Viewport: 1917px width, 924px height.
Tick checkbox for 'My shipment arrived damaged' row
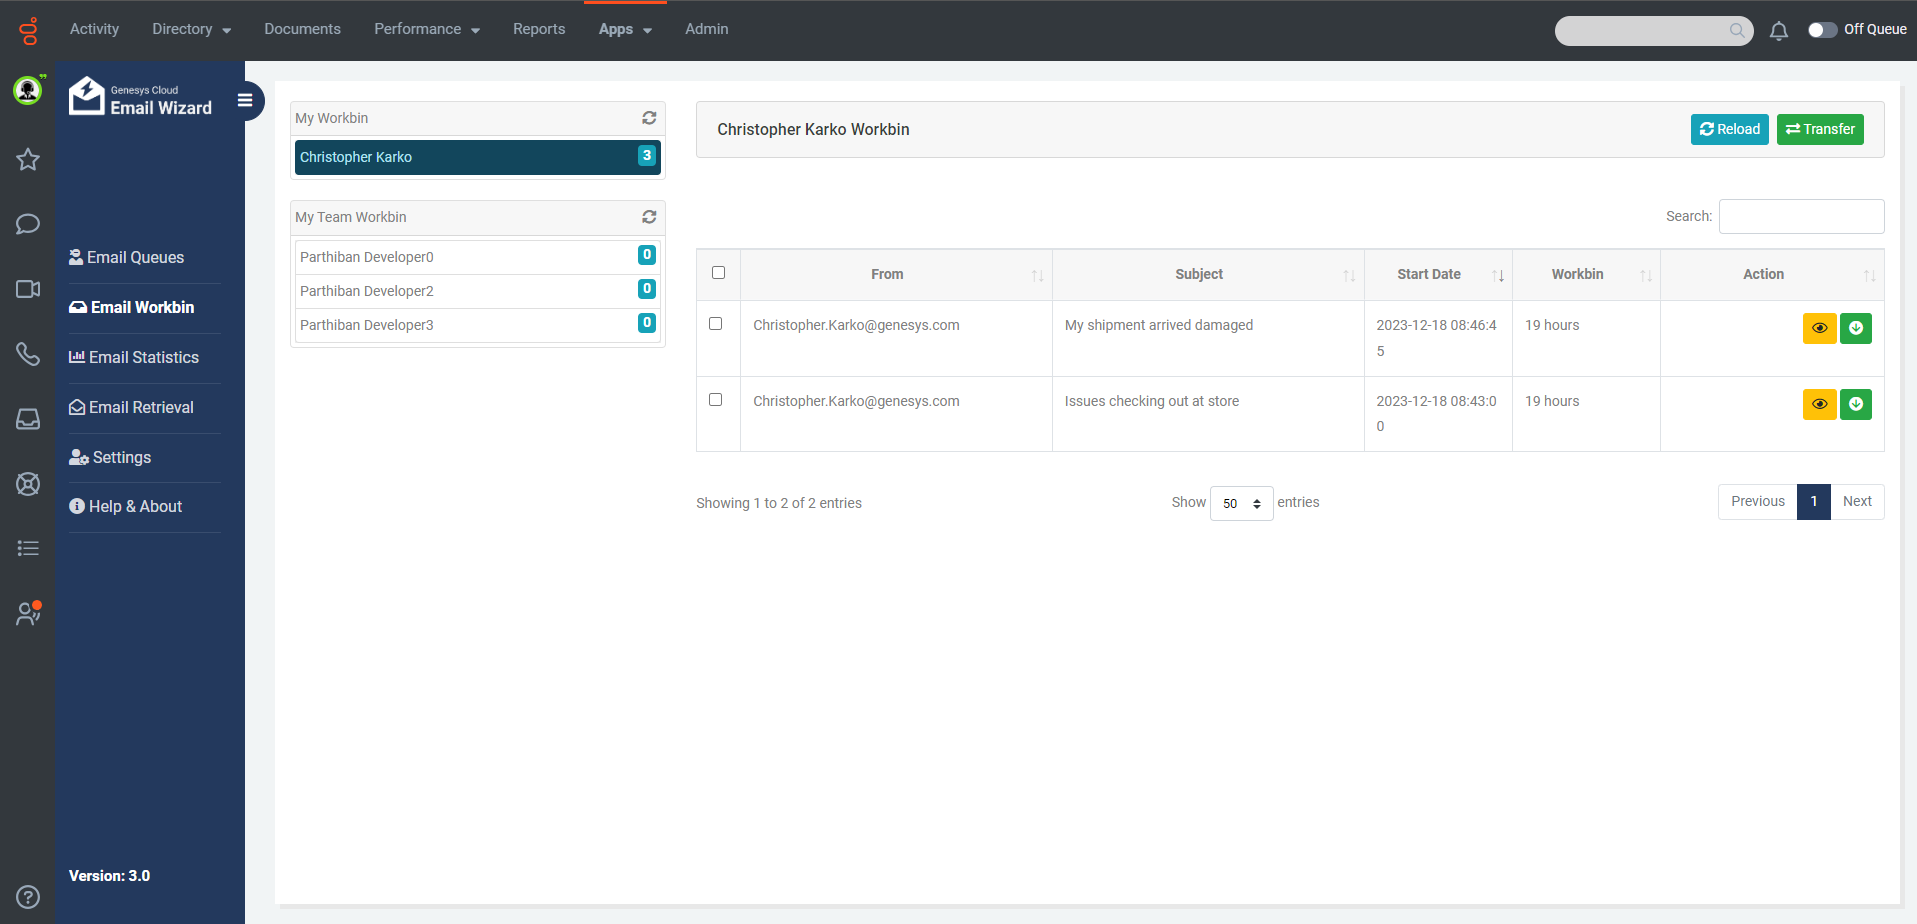(715, 324)
